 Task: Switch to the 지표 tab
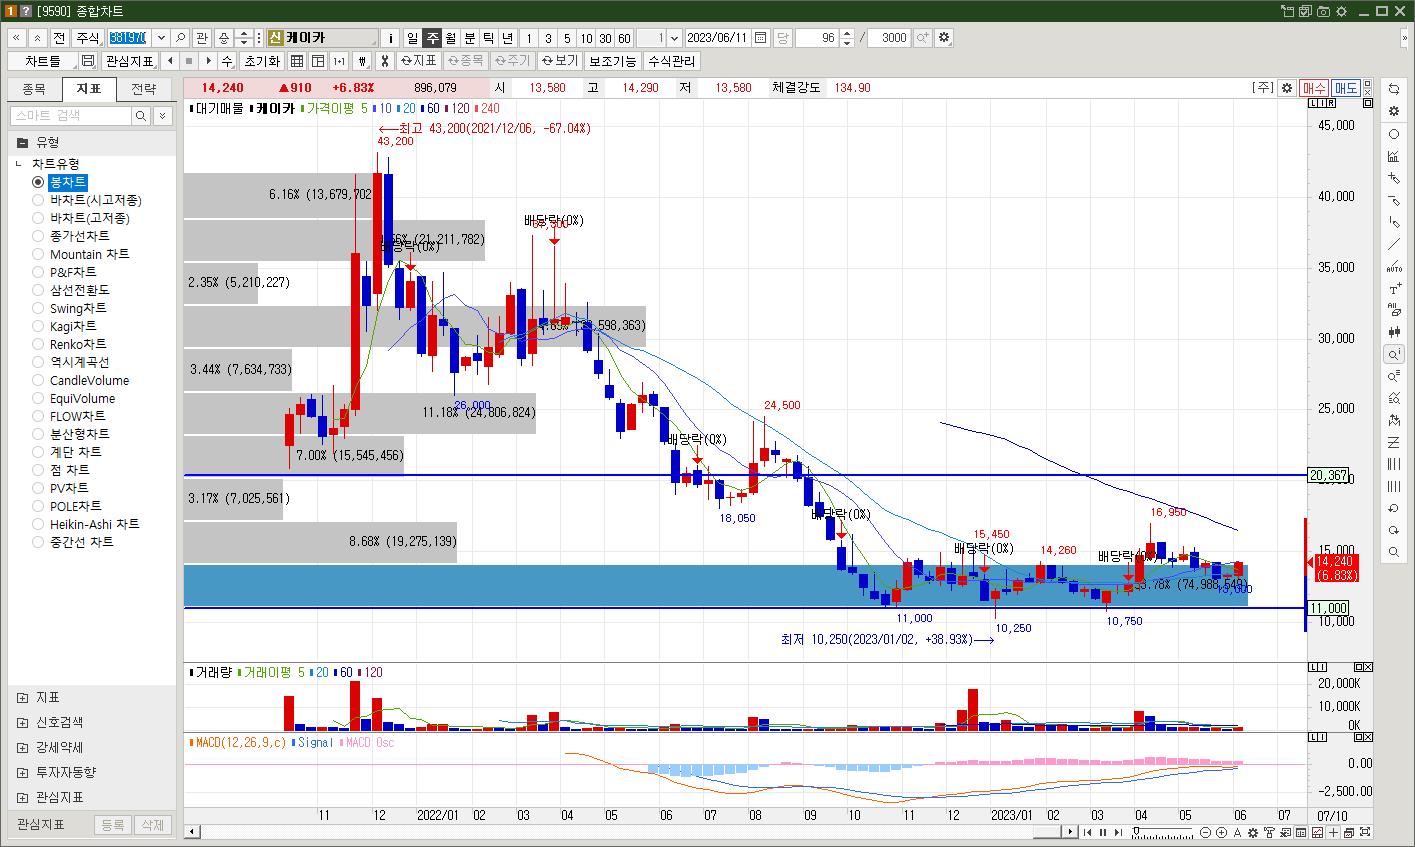pyautogui.click(x=88, y=88)
